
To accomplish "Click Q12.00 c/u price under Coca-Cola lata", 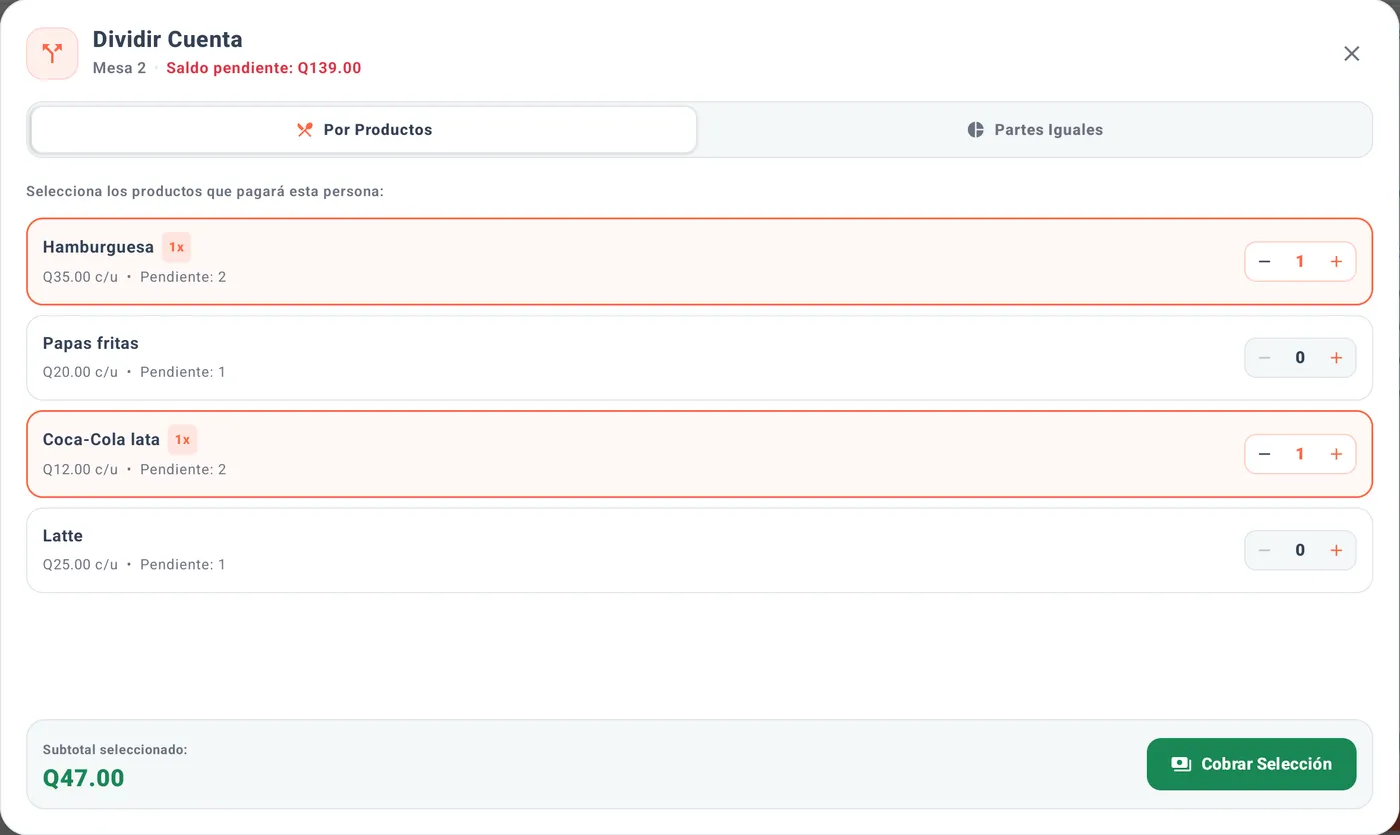I will [x=80, y=469].
